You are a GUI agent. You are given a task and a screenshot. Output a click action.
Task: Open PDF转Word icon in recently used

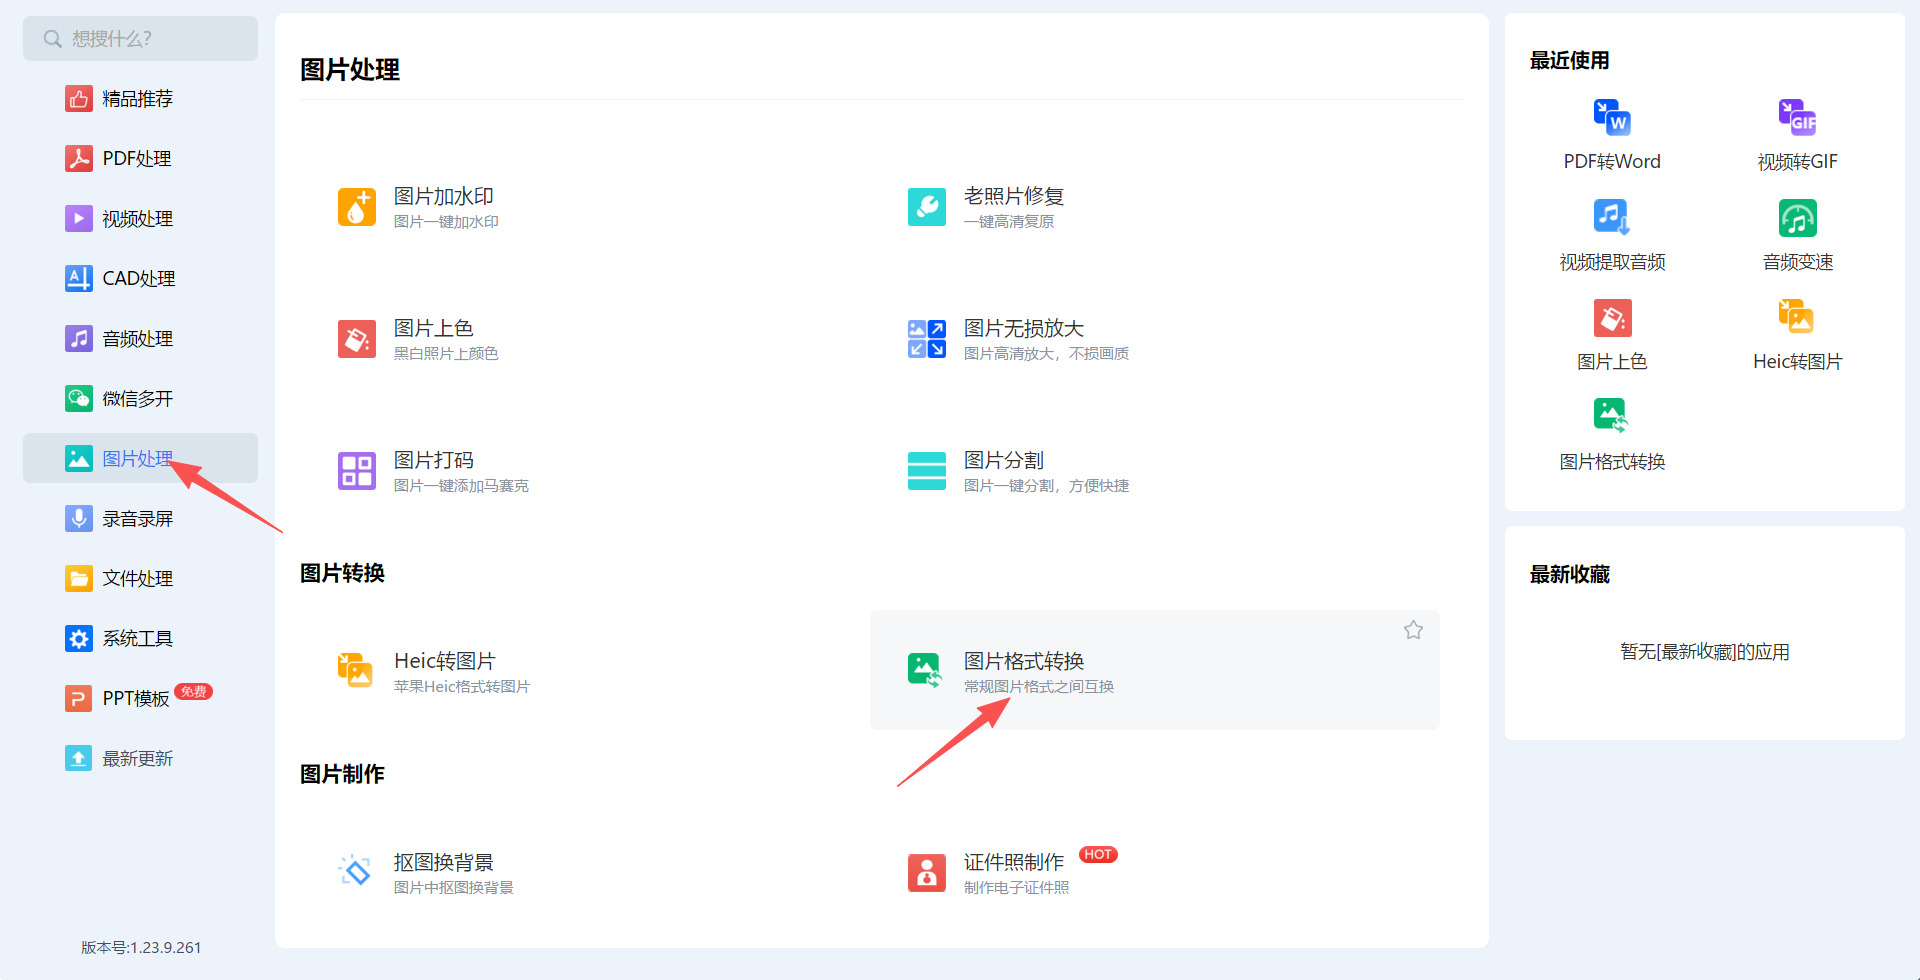coord(1612,117)
